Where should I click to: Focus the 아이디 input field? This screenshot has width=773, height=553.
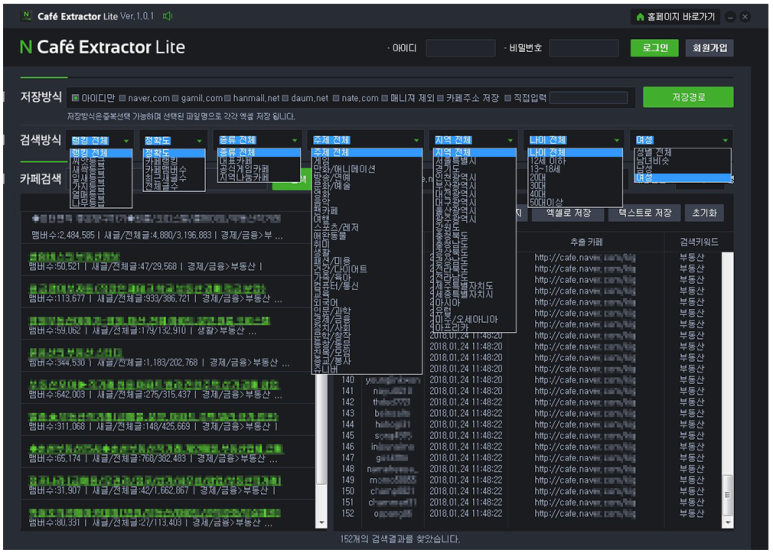point(460,48)
